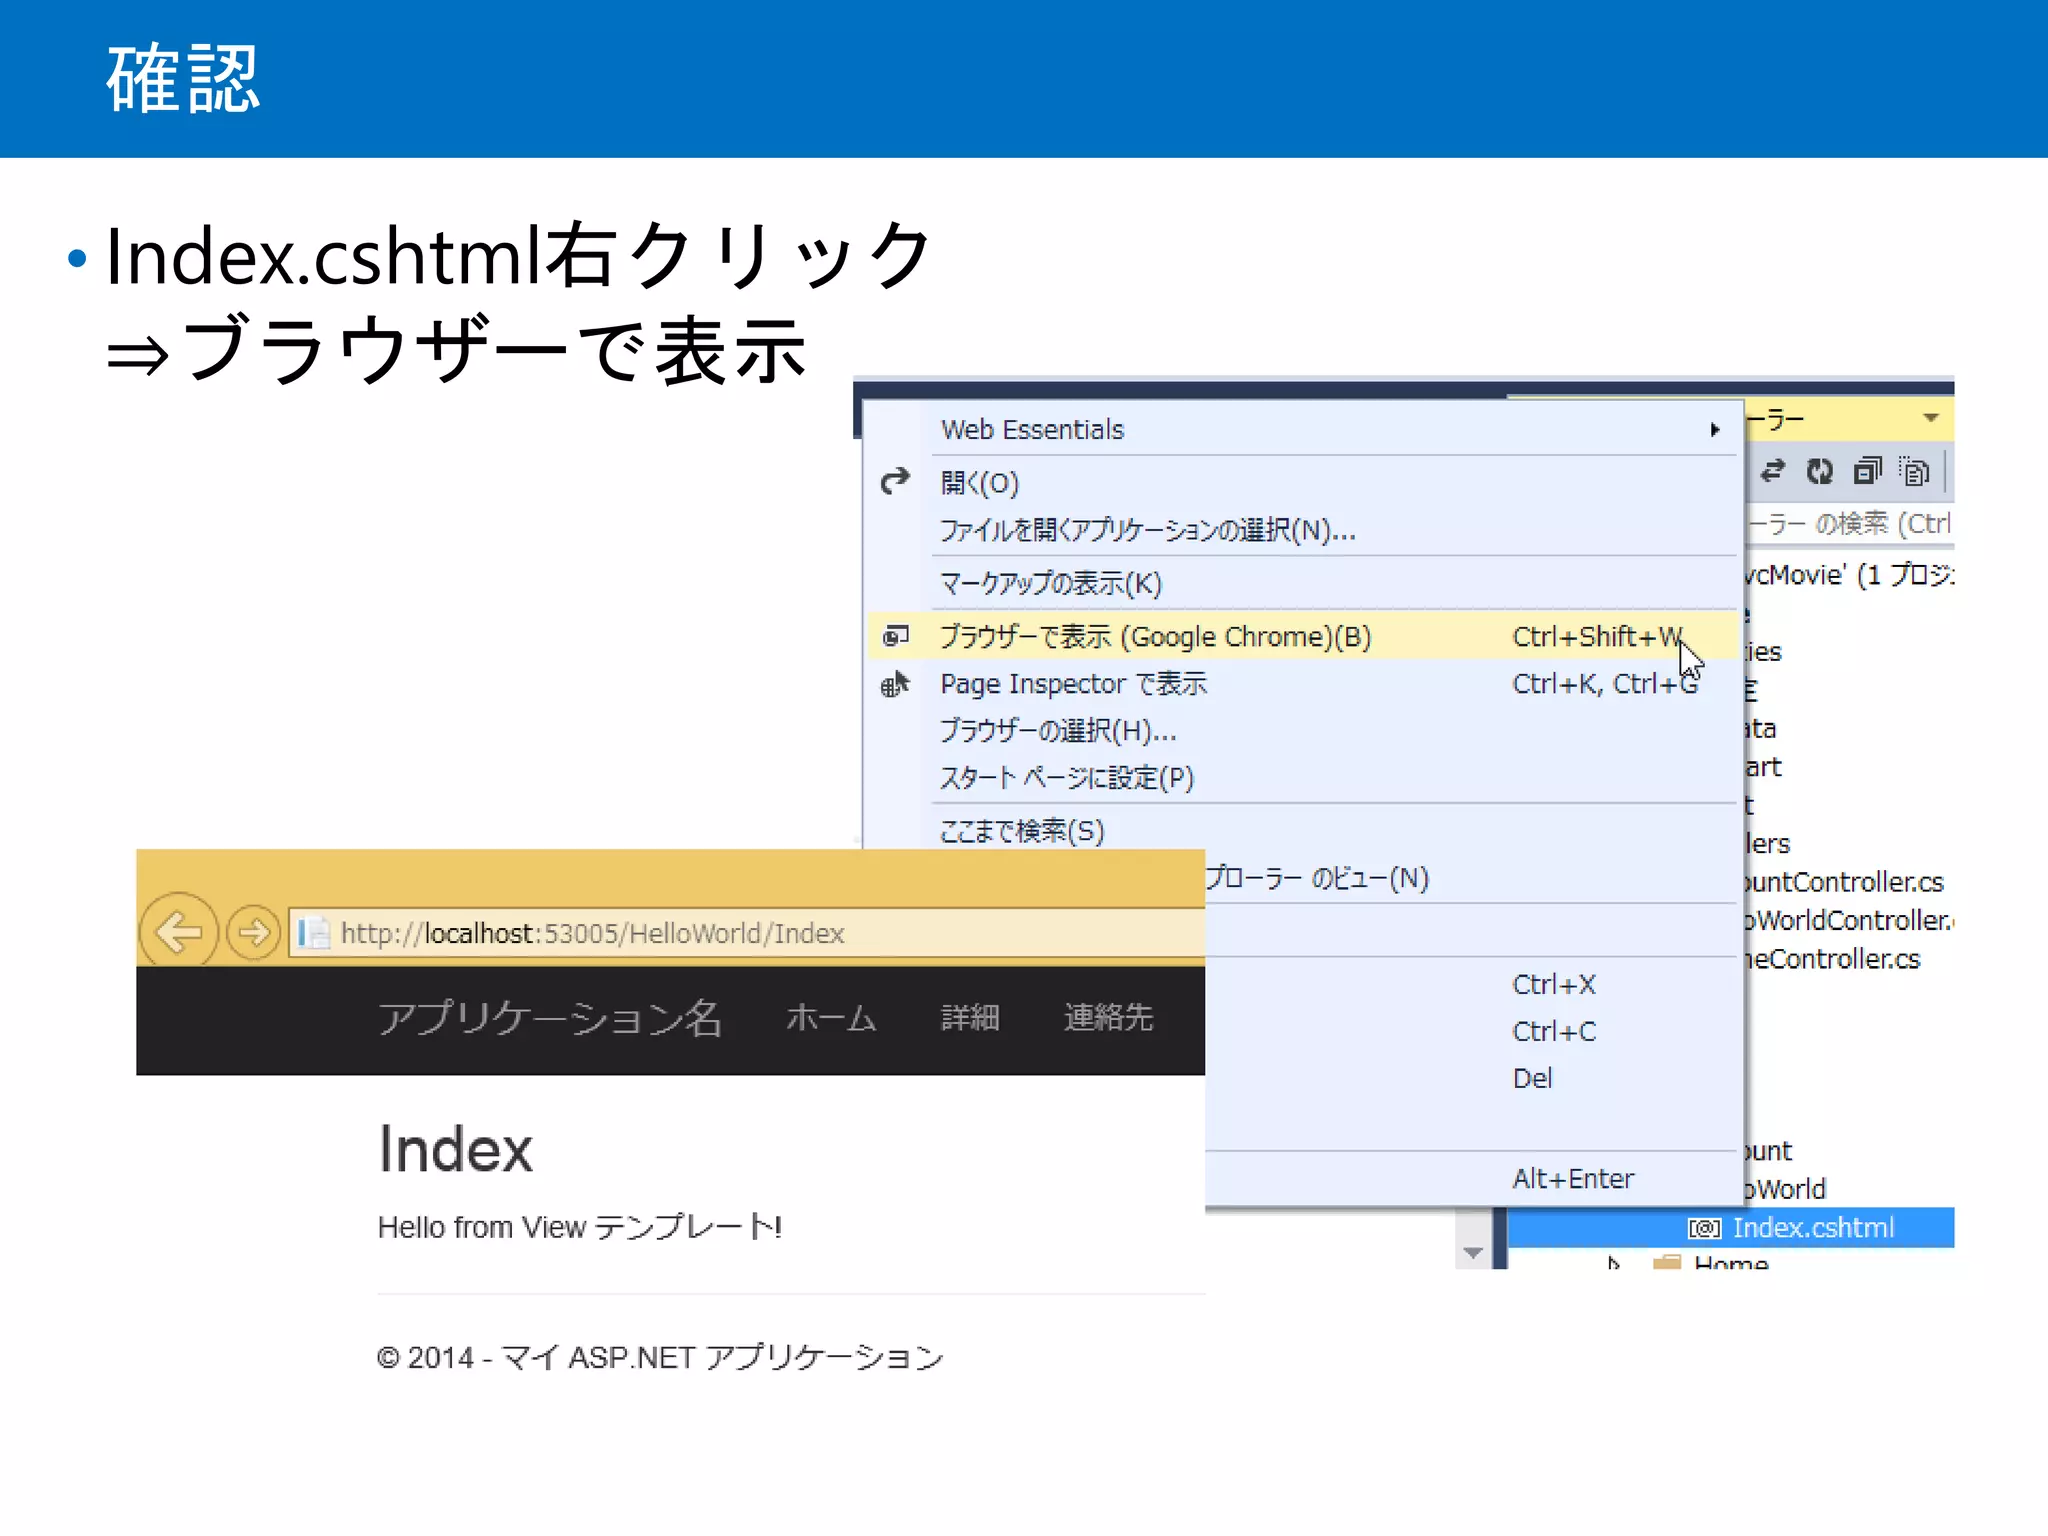The height and width of the screenshot is (1536, 2048).
Task: Click the localhost address bar
Action: point(746,933)
